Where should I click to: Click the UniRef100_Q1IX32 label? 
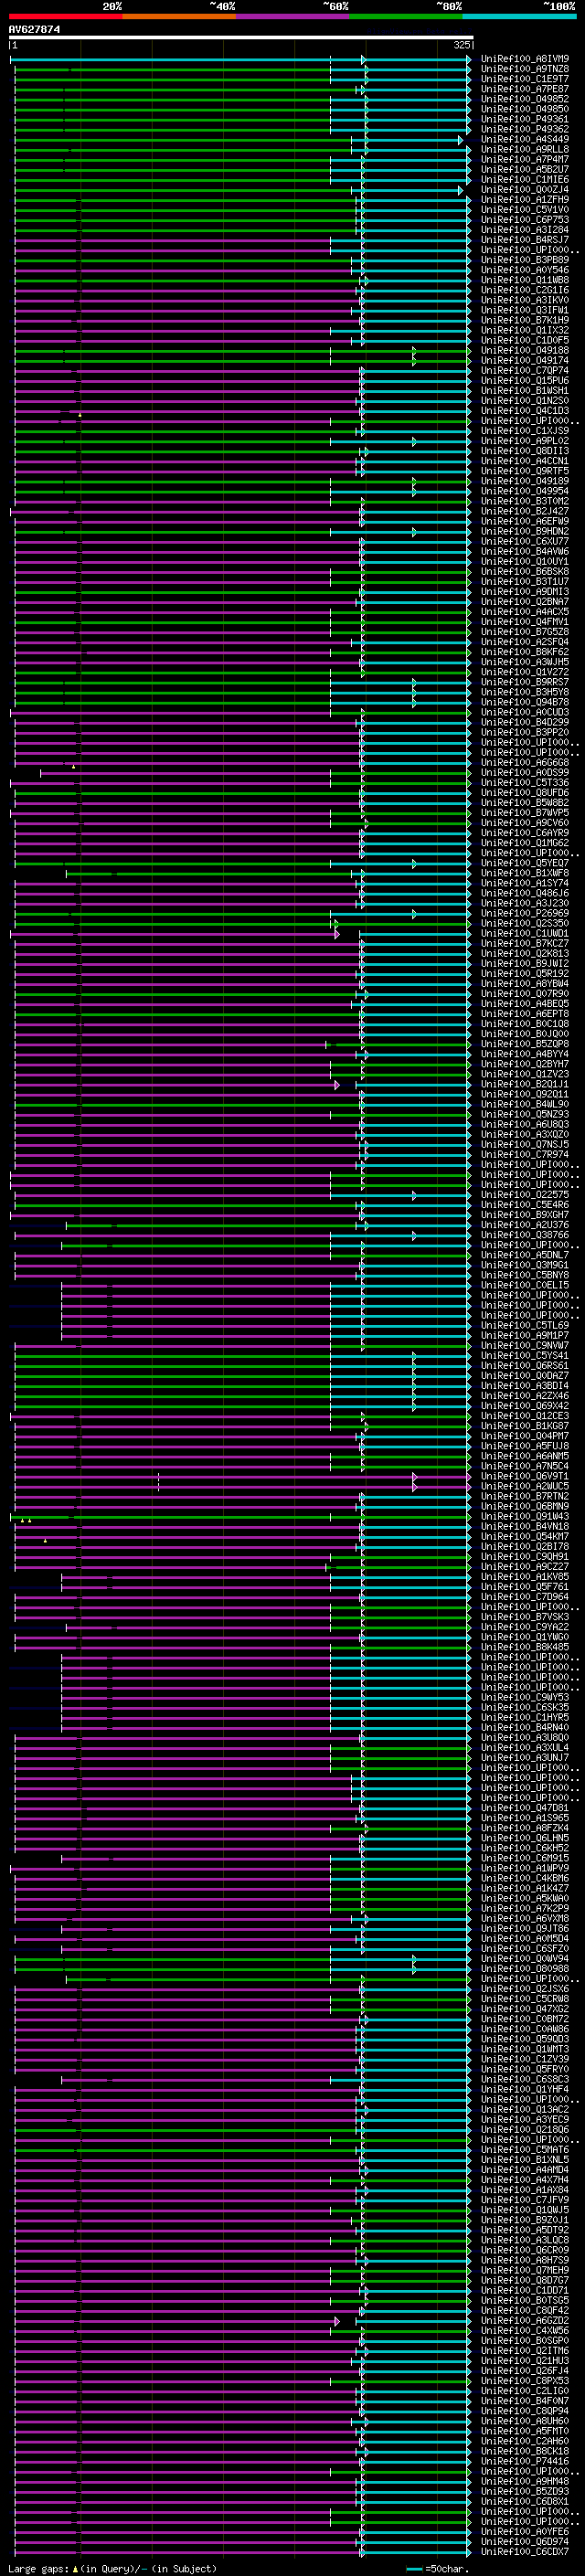(525, 330)
